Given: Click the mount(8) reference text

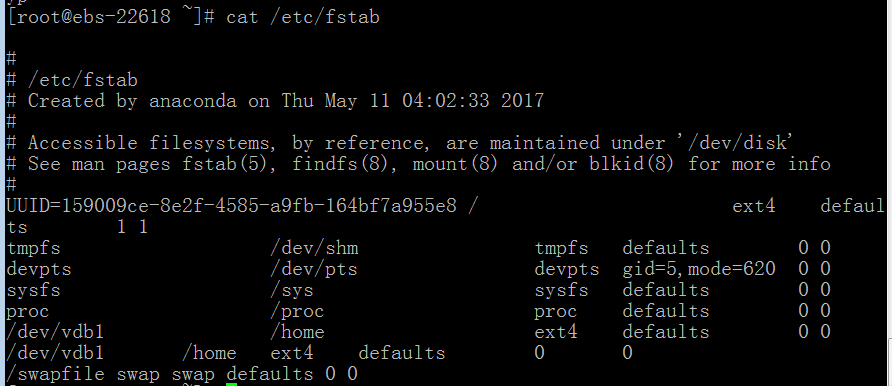Looking at the screenshot, I should point(456,164).
